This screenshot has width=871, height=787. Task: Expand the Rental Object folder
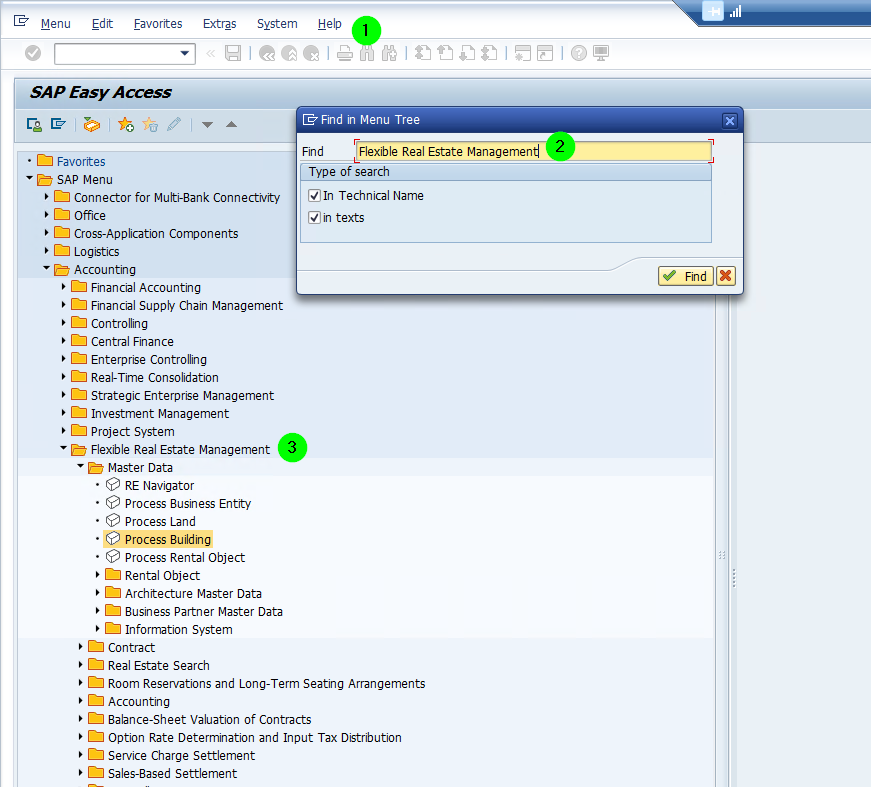(97, 574)
